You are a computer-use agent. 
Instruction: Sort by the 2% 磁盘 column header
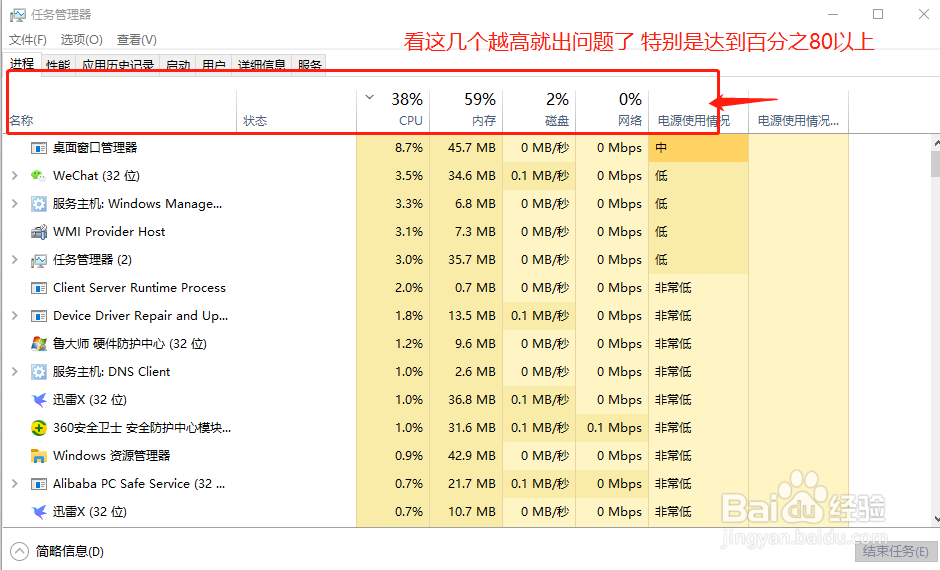coord(540,111)
